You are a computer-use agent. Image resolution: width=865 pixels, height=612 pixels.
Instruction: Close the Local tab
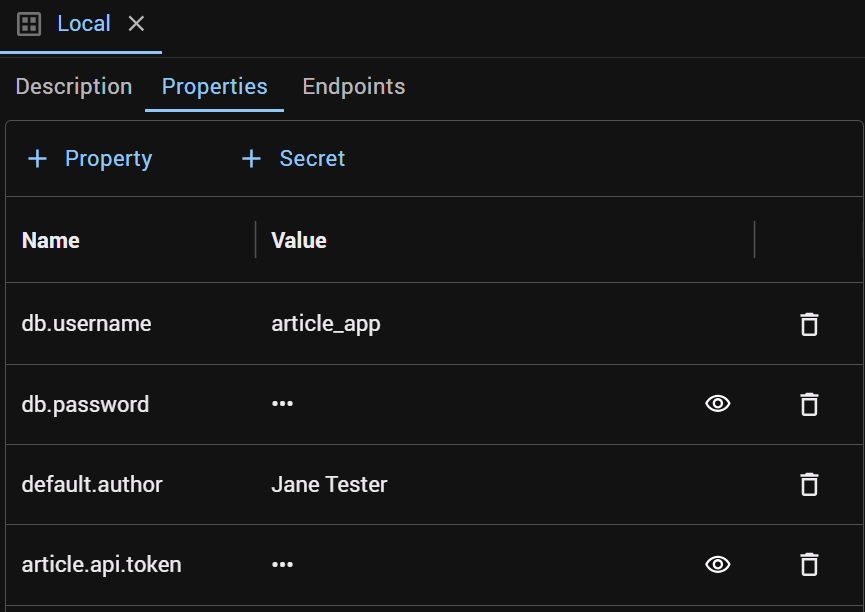pos(136,24)
